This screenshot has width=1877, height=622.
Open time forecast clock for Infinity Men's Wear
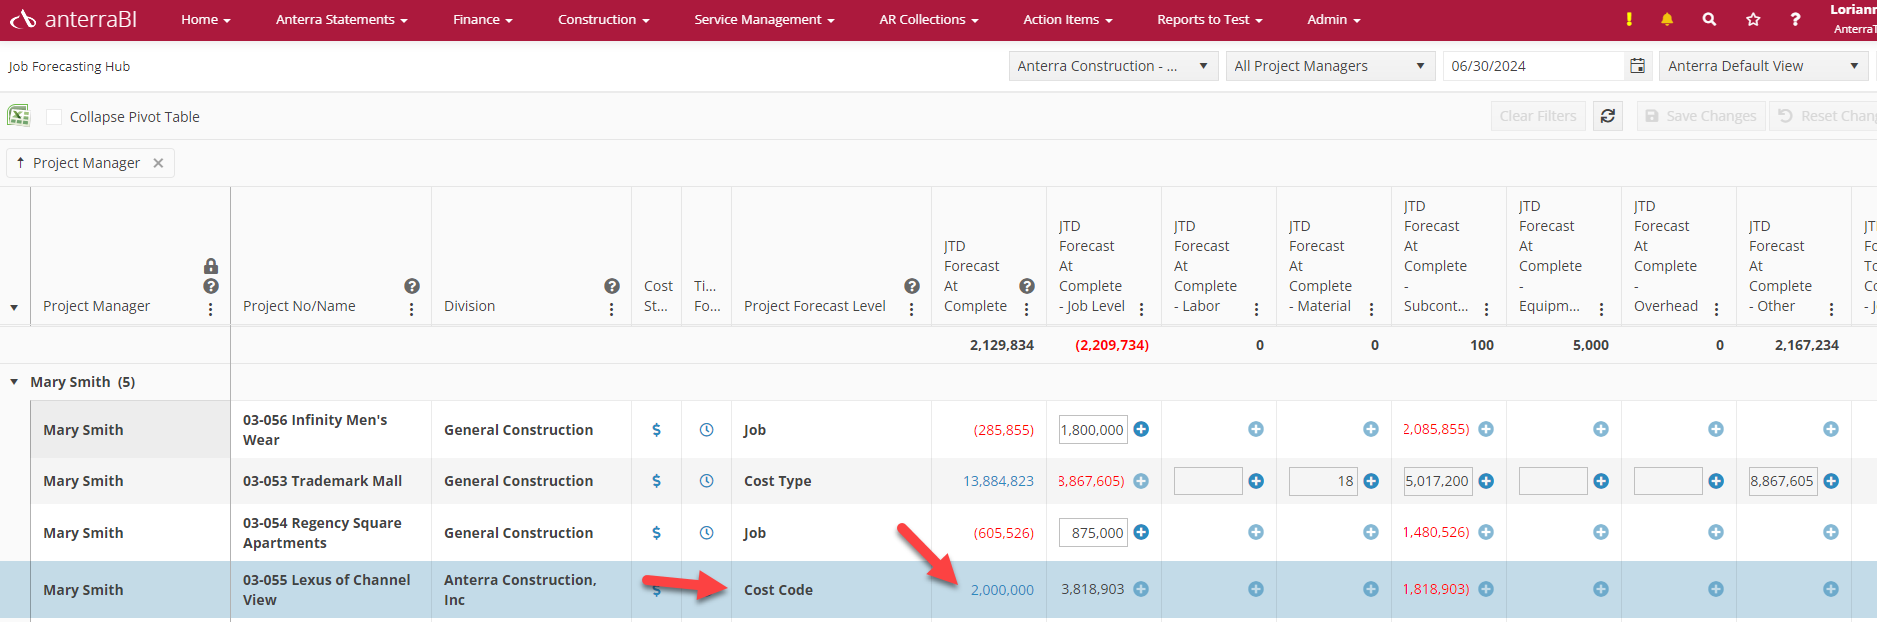706,430
